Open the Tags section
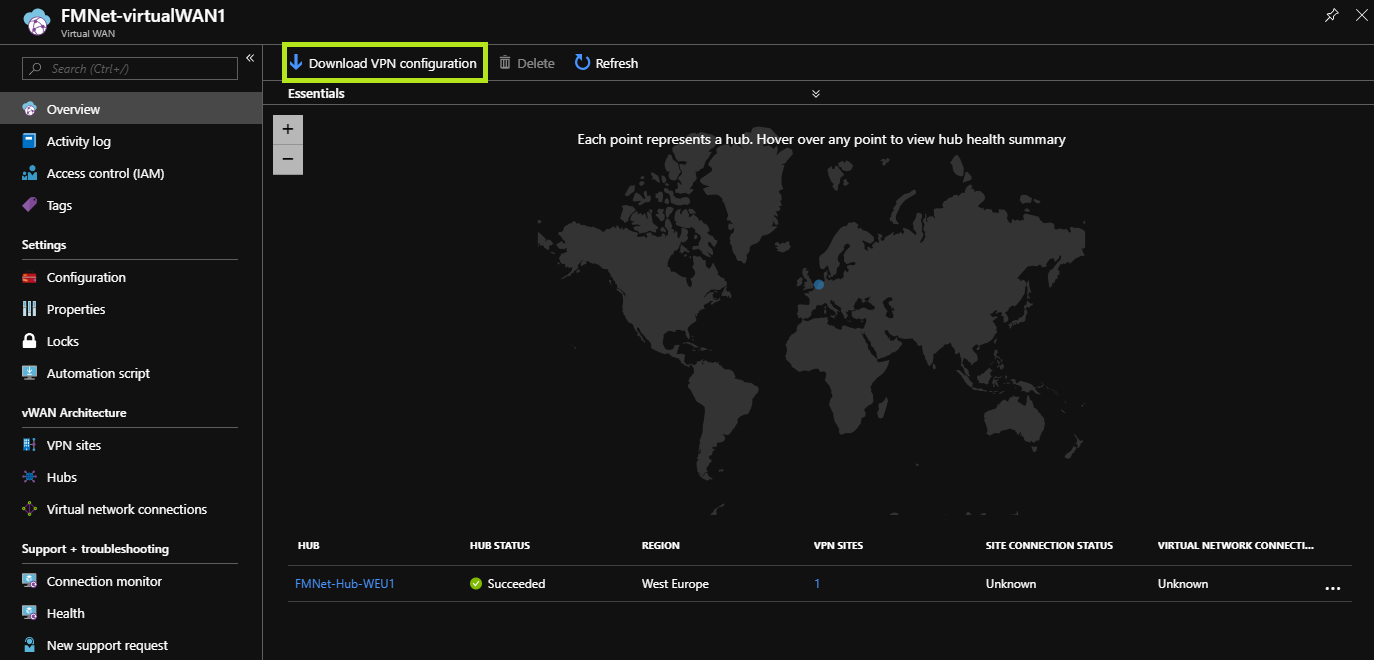Screen dimensions: 1374x660 click(59, 205)
